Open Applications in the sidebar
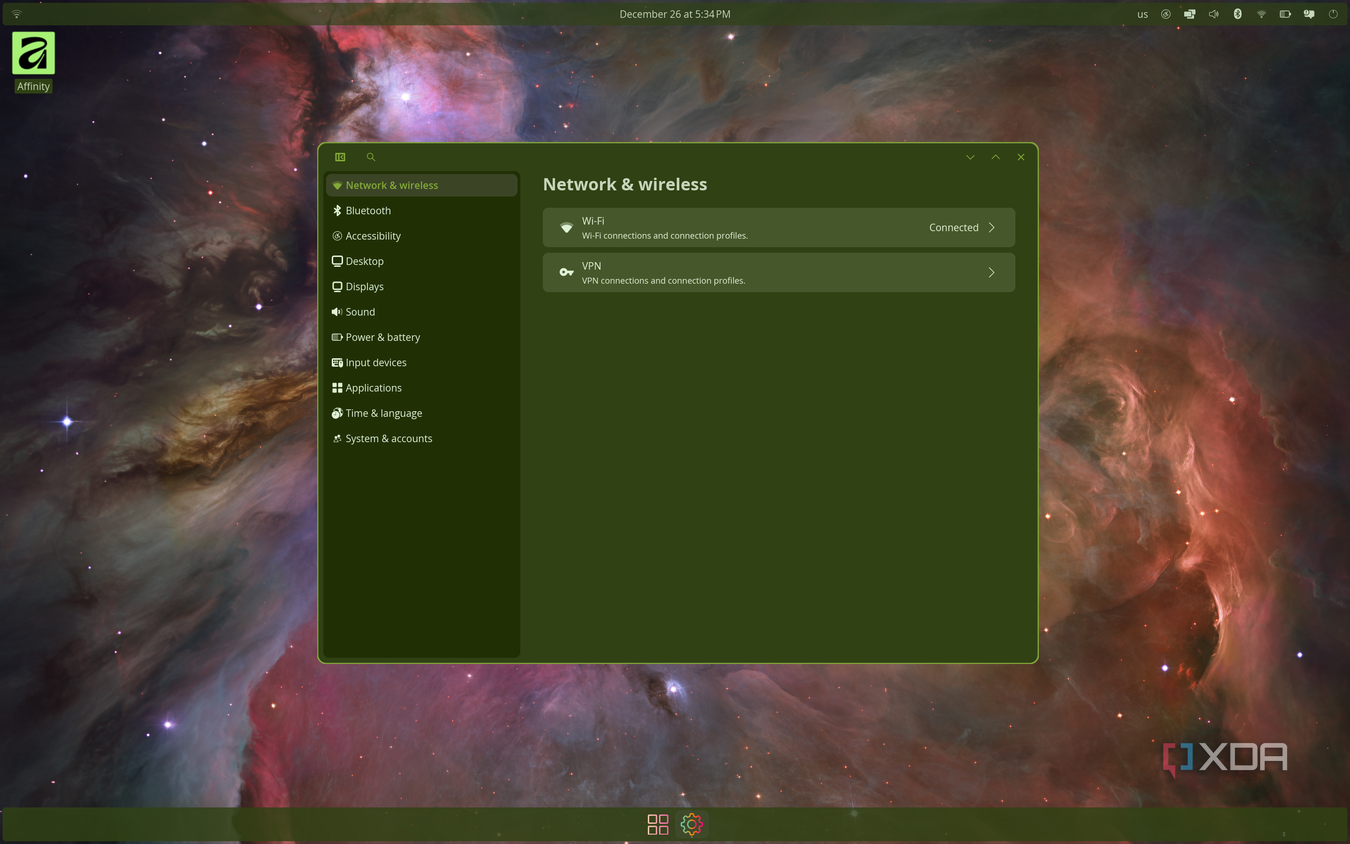 pos(421,388)
